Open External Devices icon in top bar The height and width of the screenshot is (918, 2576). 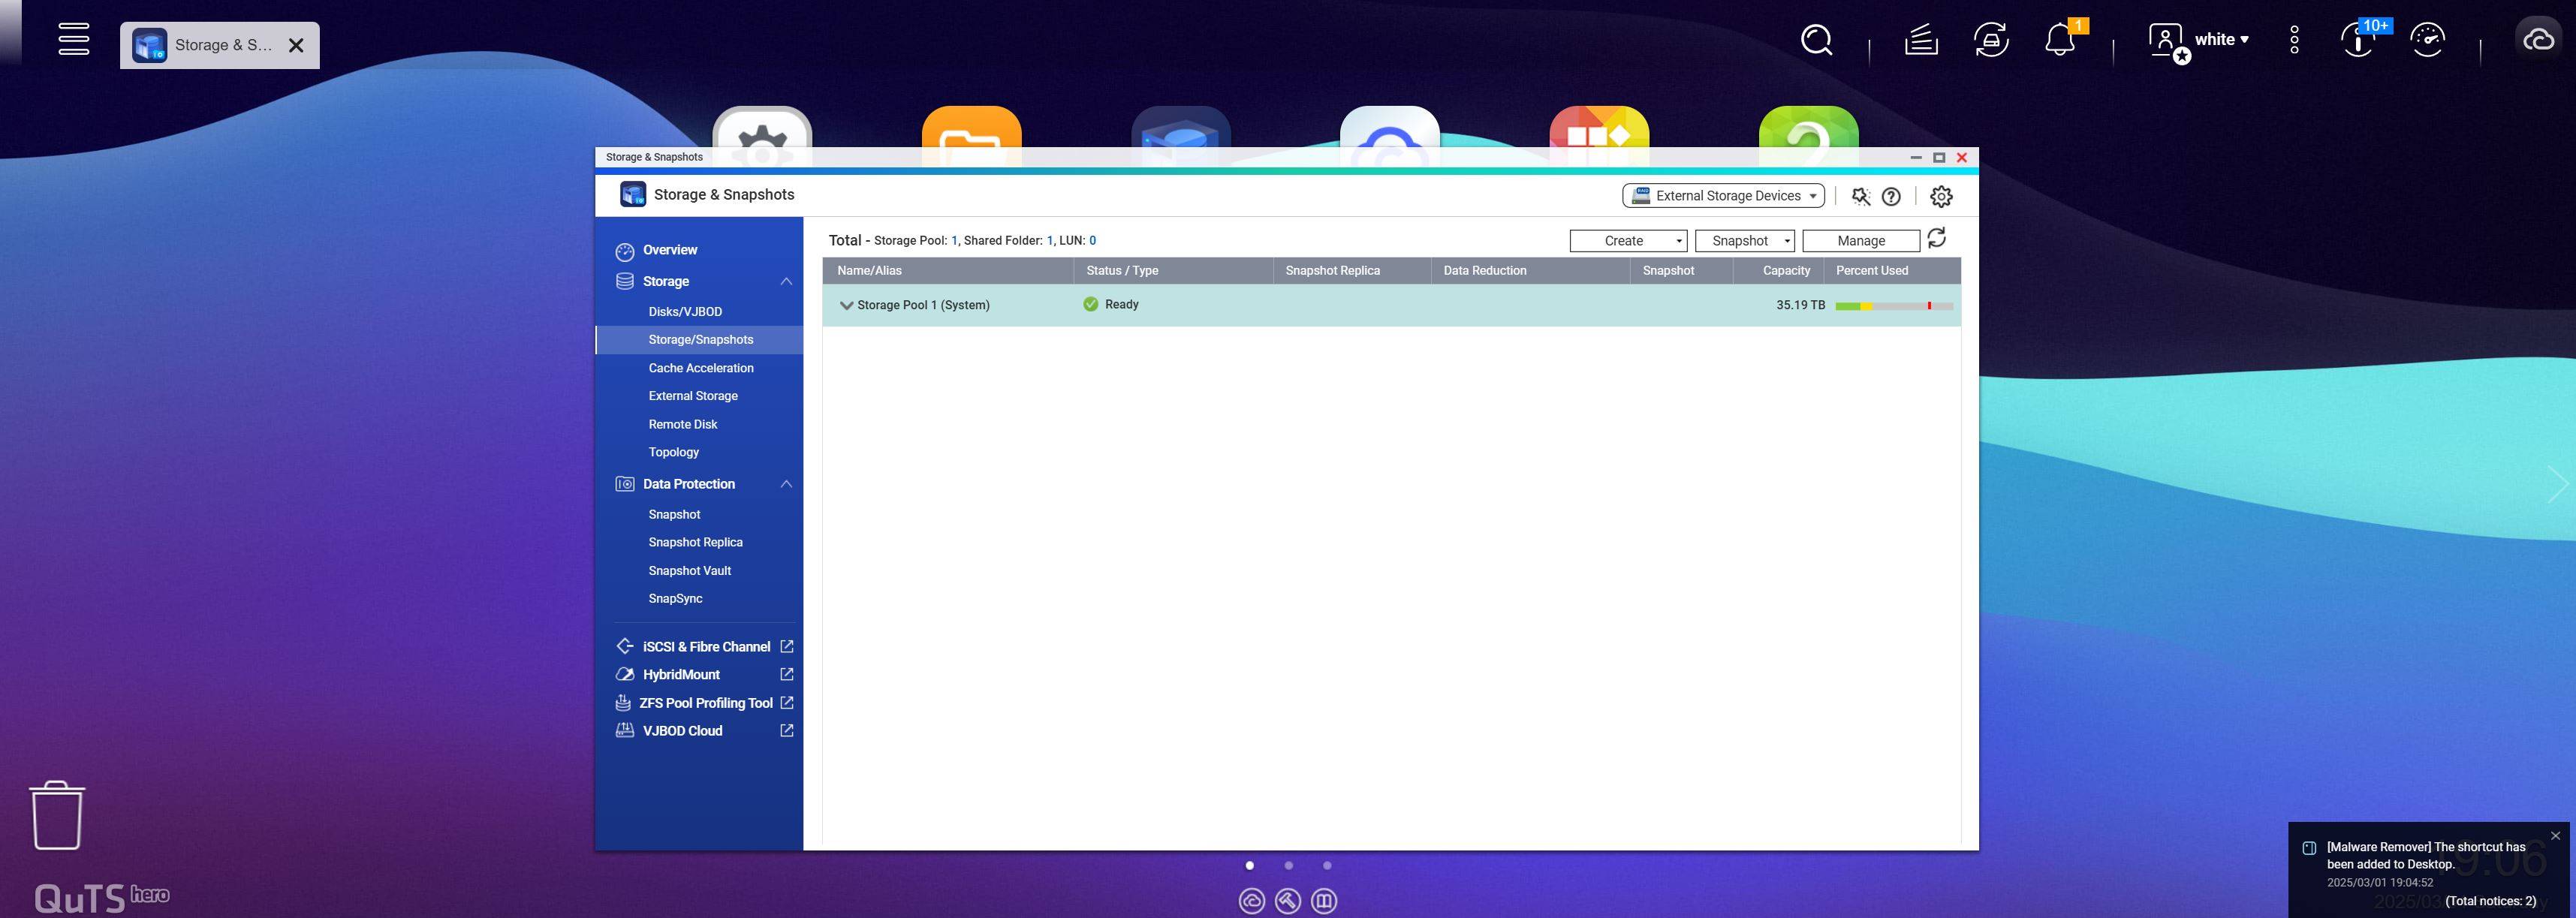pyautogui.click(x=1991, y=40)
